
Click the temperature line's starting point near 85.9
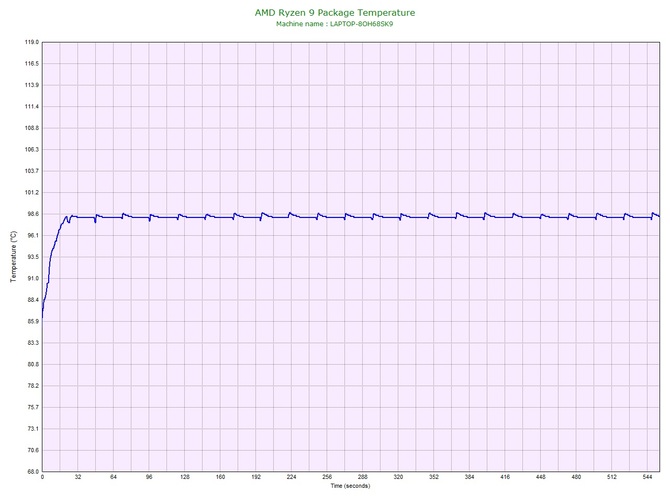(x=42, y=318)
